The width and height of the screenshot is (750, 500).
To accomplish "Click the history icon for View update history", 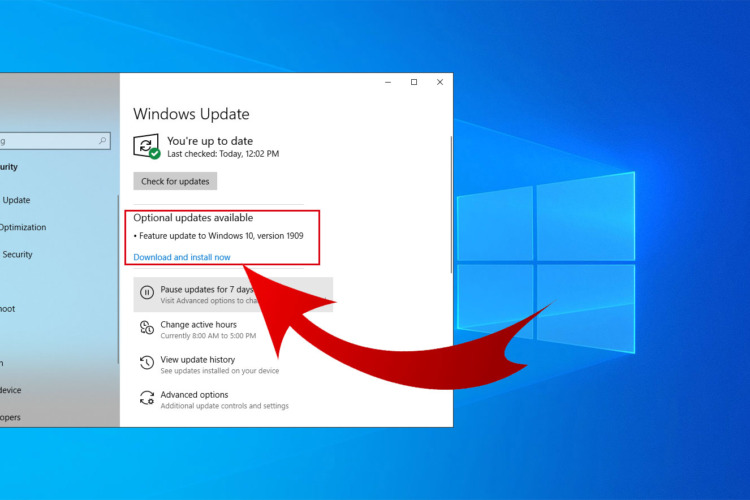I will 147,362.
